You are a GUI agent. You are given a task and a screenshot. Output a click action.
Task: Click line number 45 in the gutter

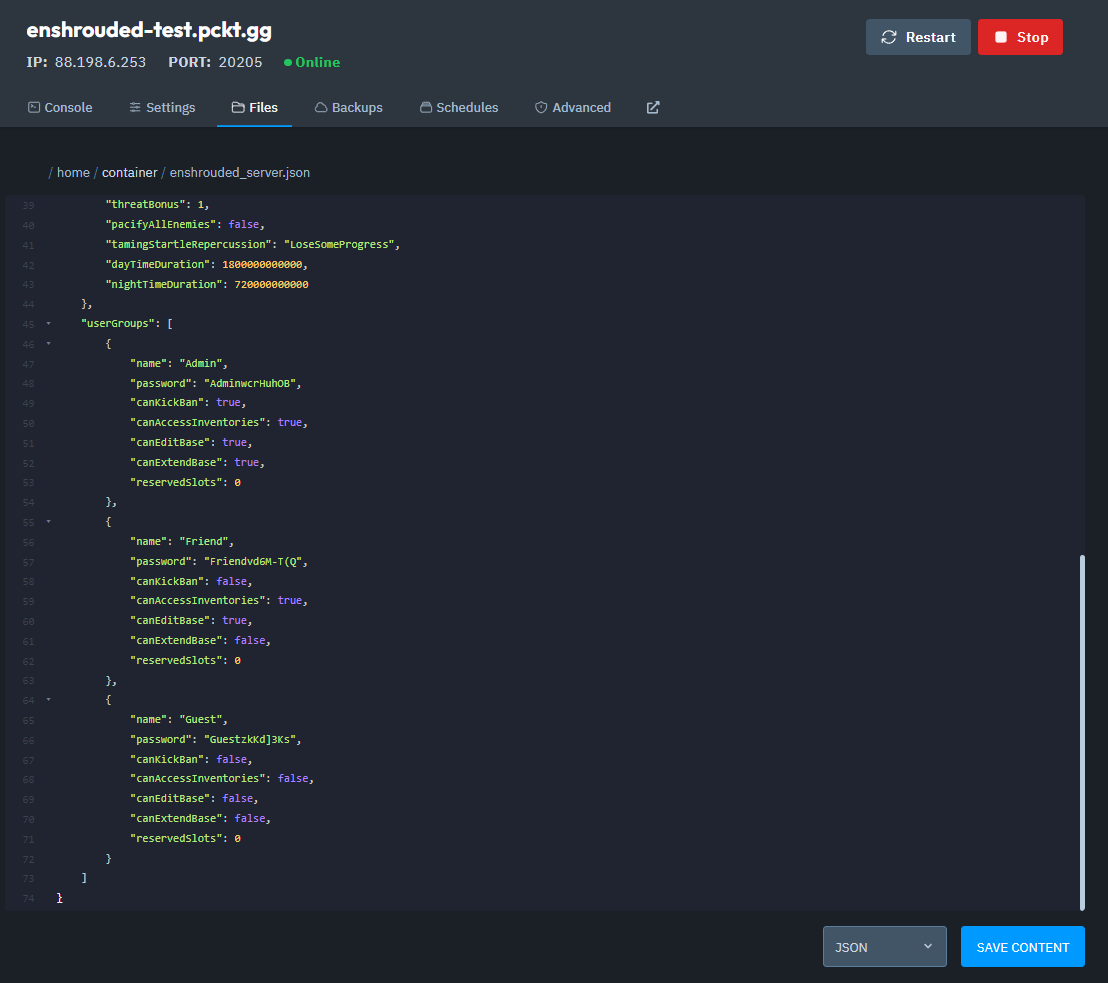coord(28,324)
